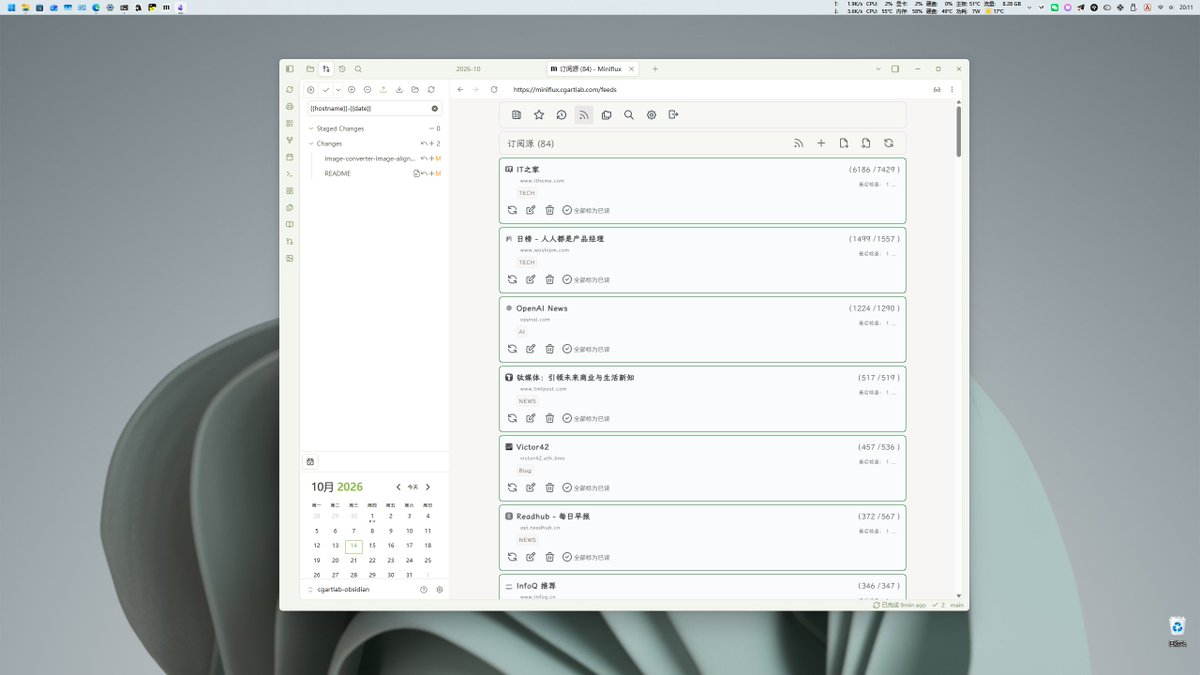Go to next calendar month
The width and height of the screenshot is (1200, 675).
428,487
